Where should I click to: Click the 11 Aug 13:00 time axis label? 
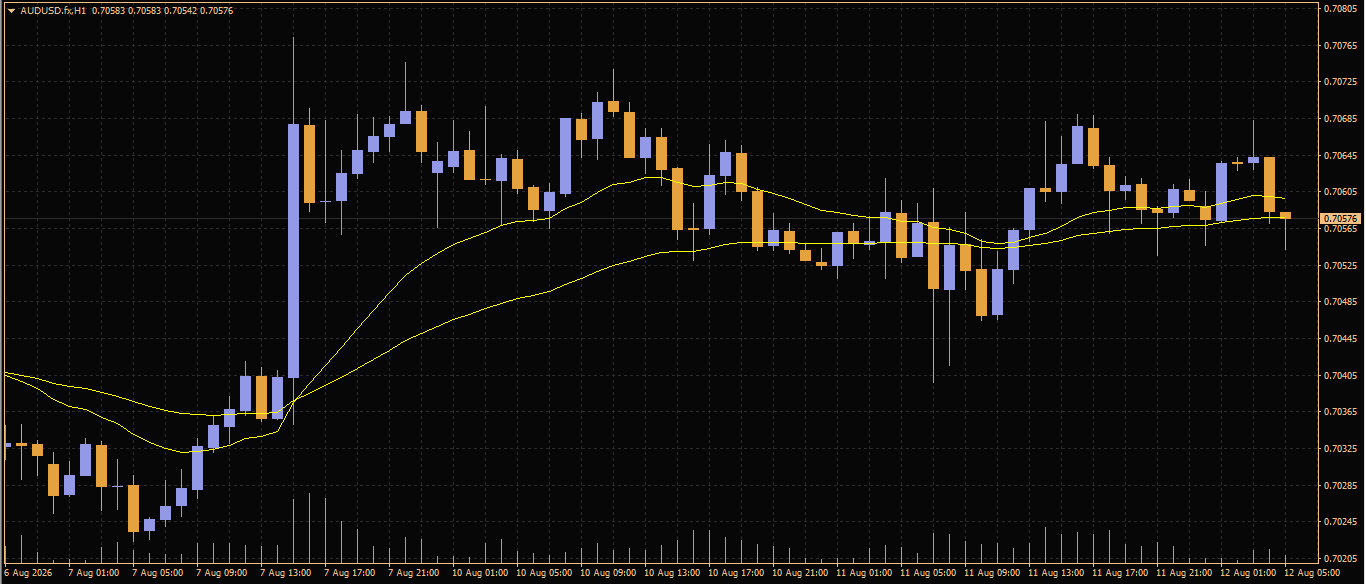pyautogui.click(x=1056, y=574)
